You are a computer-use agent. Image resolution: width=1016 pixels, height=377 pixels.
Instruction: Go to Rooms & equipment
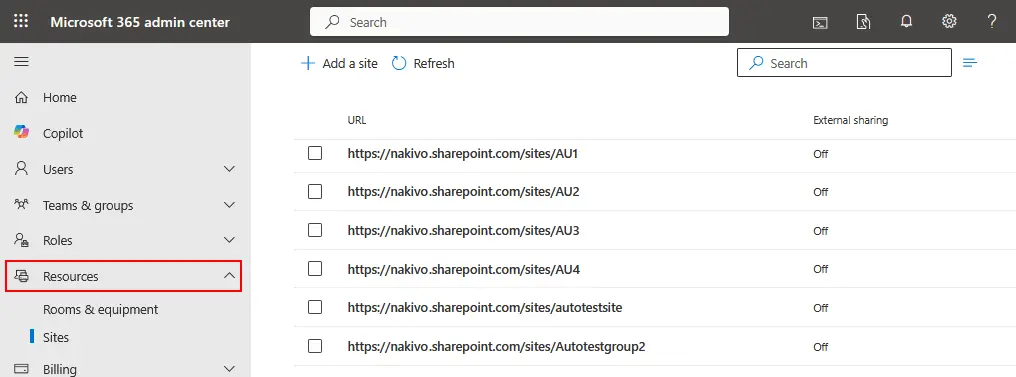pos(100,310)
